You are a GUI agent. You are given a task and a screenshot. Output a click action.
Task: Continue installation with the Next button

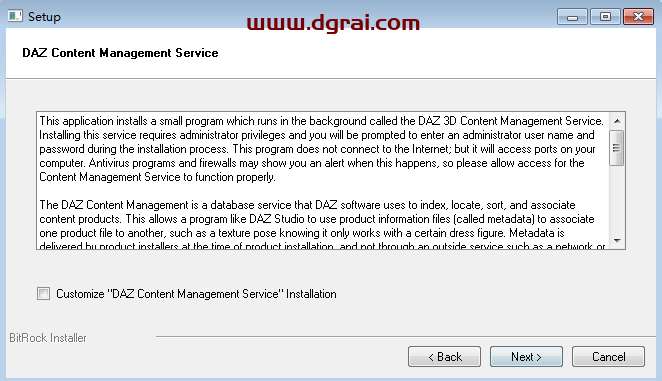tap(526, 357)
